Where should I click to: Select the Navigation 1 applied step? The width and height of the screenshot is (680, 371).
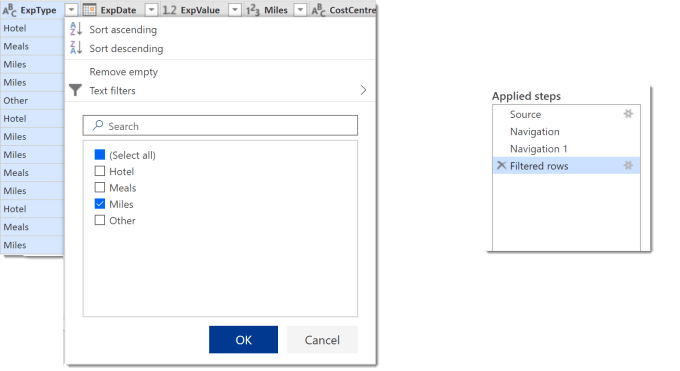(x=566, y=149)
